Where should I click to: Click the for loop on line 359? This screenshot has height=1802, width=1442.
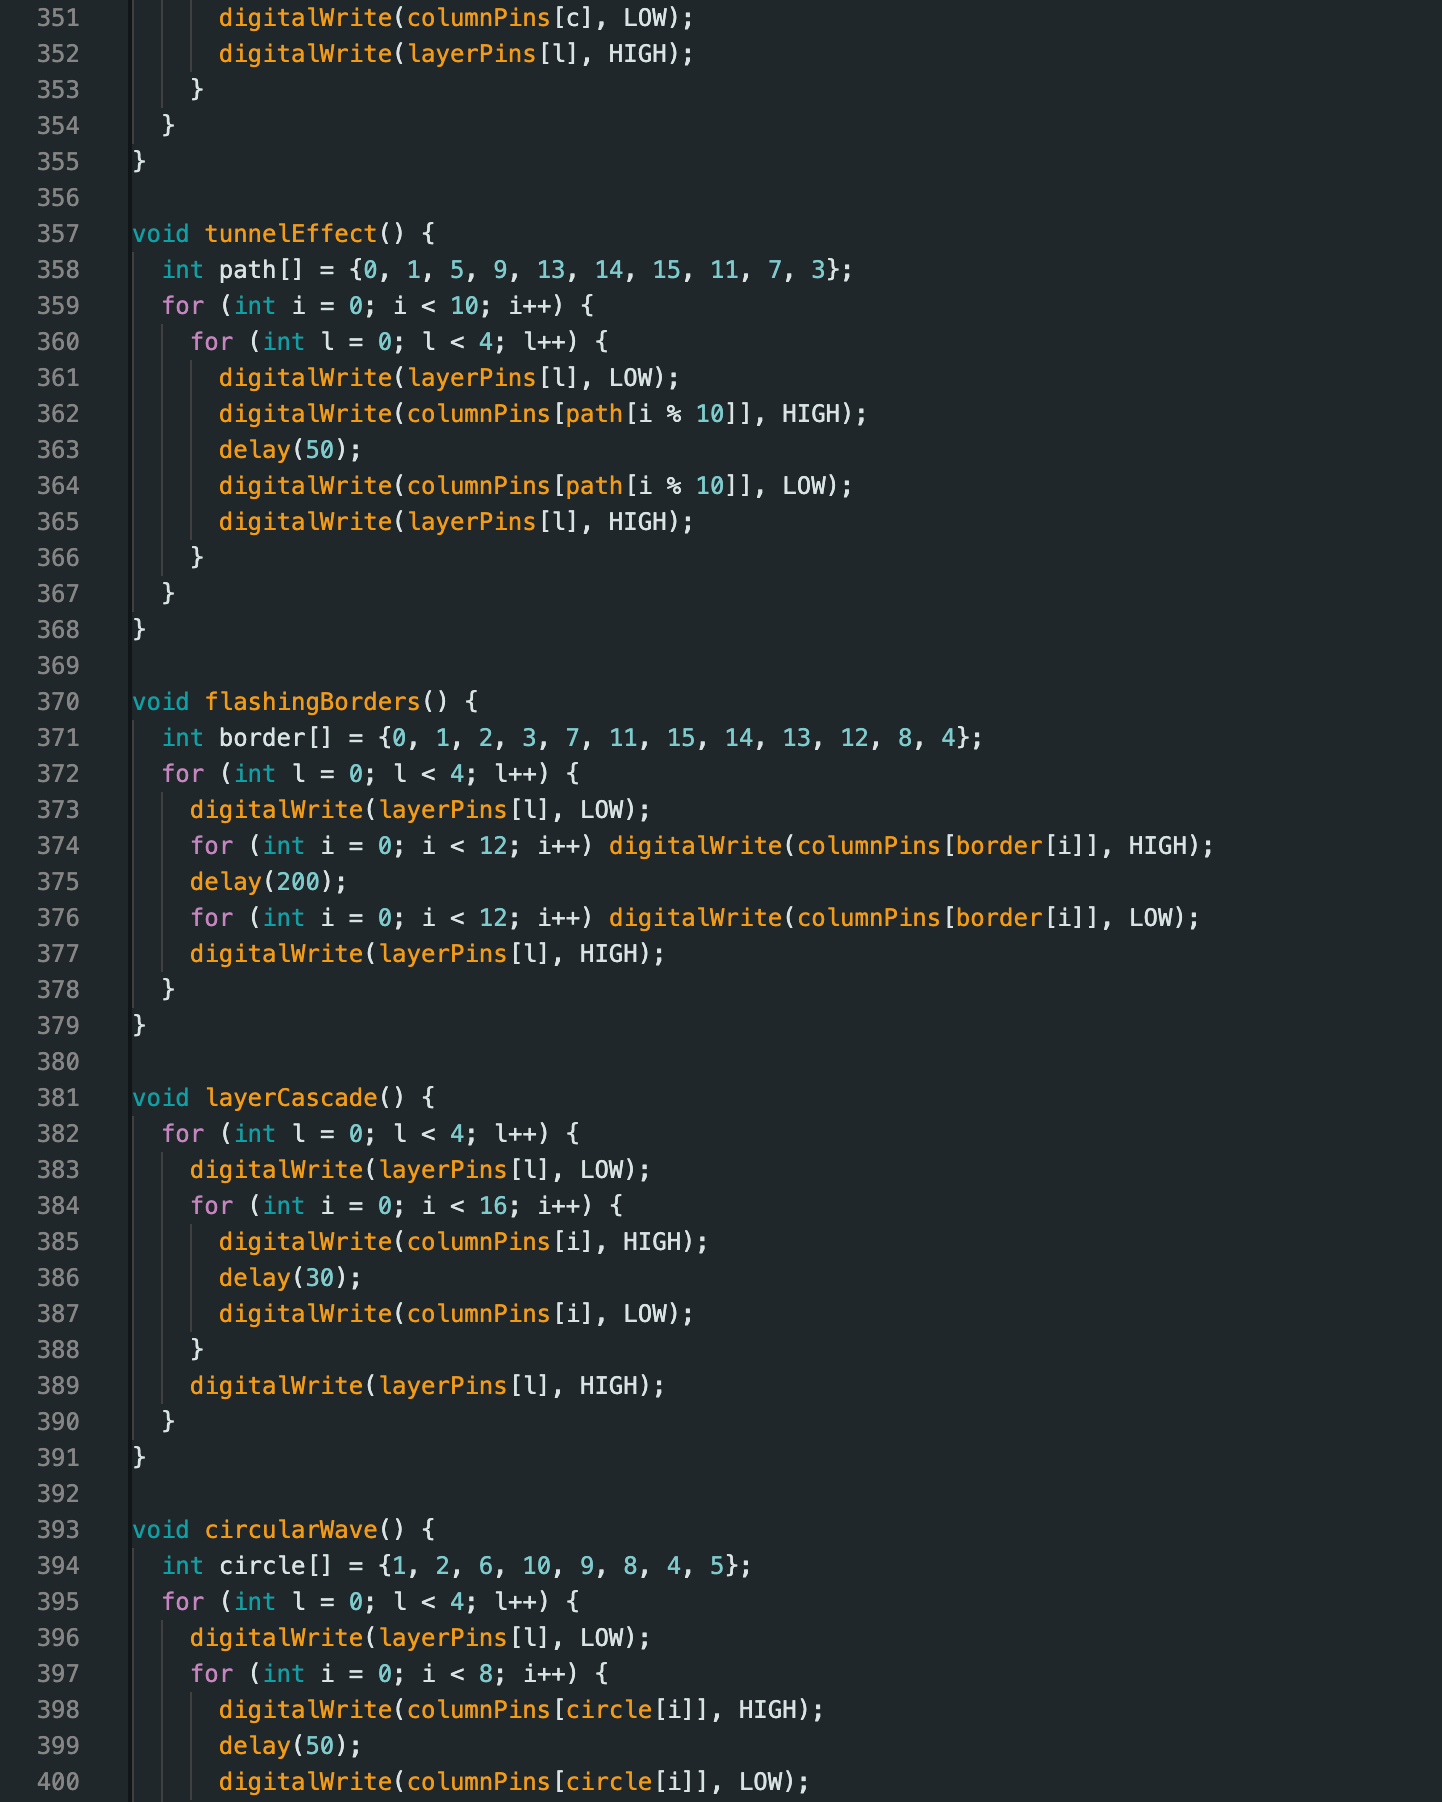tap(377, 306)
